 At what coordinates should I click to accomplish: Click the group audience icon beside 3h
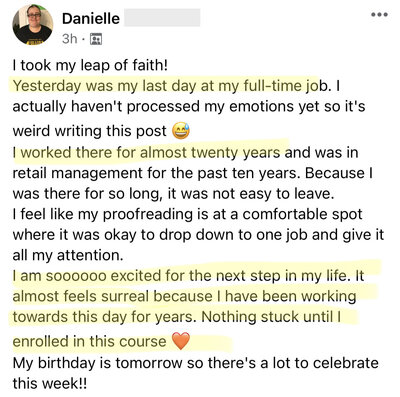tap(96, 39)
